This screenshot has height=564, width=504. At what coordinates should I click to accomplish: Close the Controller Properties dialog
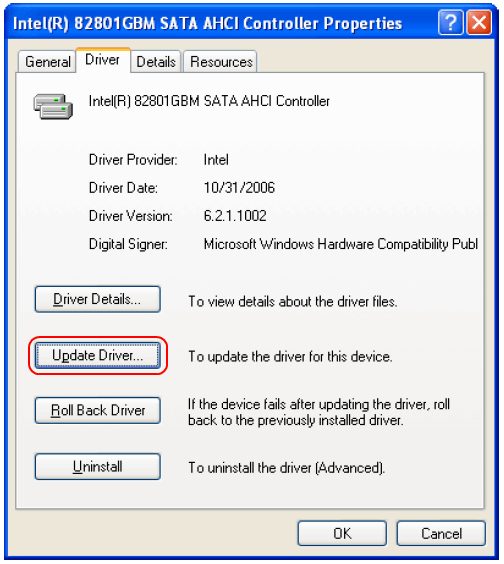(x=479, y=22)
